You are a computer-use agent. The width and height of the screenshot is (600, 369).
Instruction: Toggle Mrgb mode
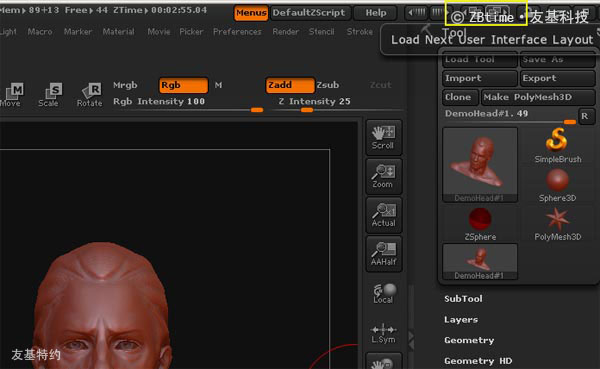[x=125, y=85]
